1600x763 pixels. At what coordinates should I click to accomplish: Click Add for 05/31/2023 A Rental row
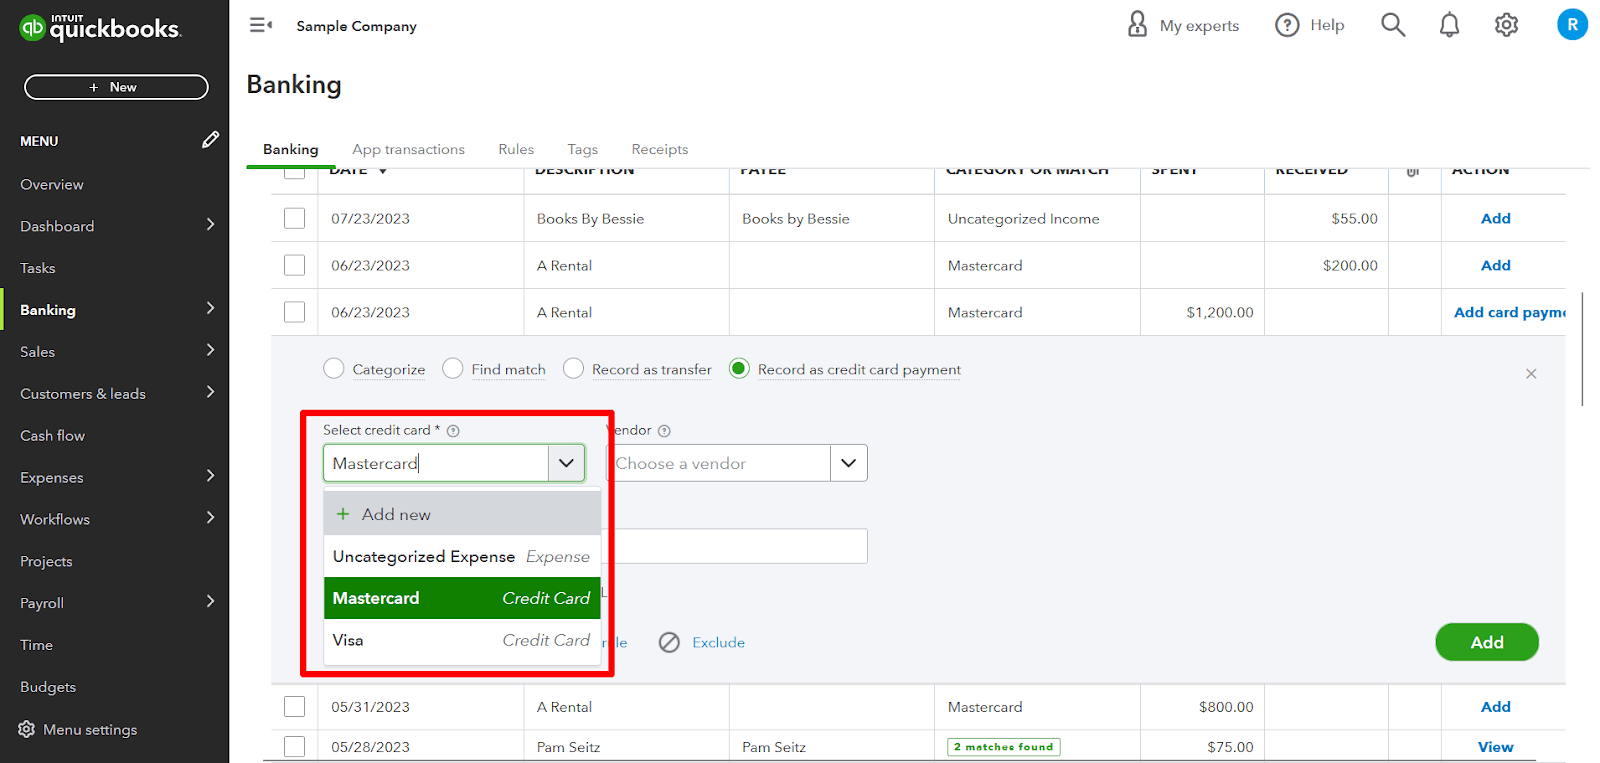coord(1496,706)
